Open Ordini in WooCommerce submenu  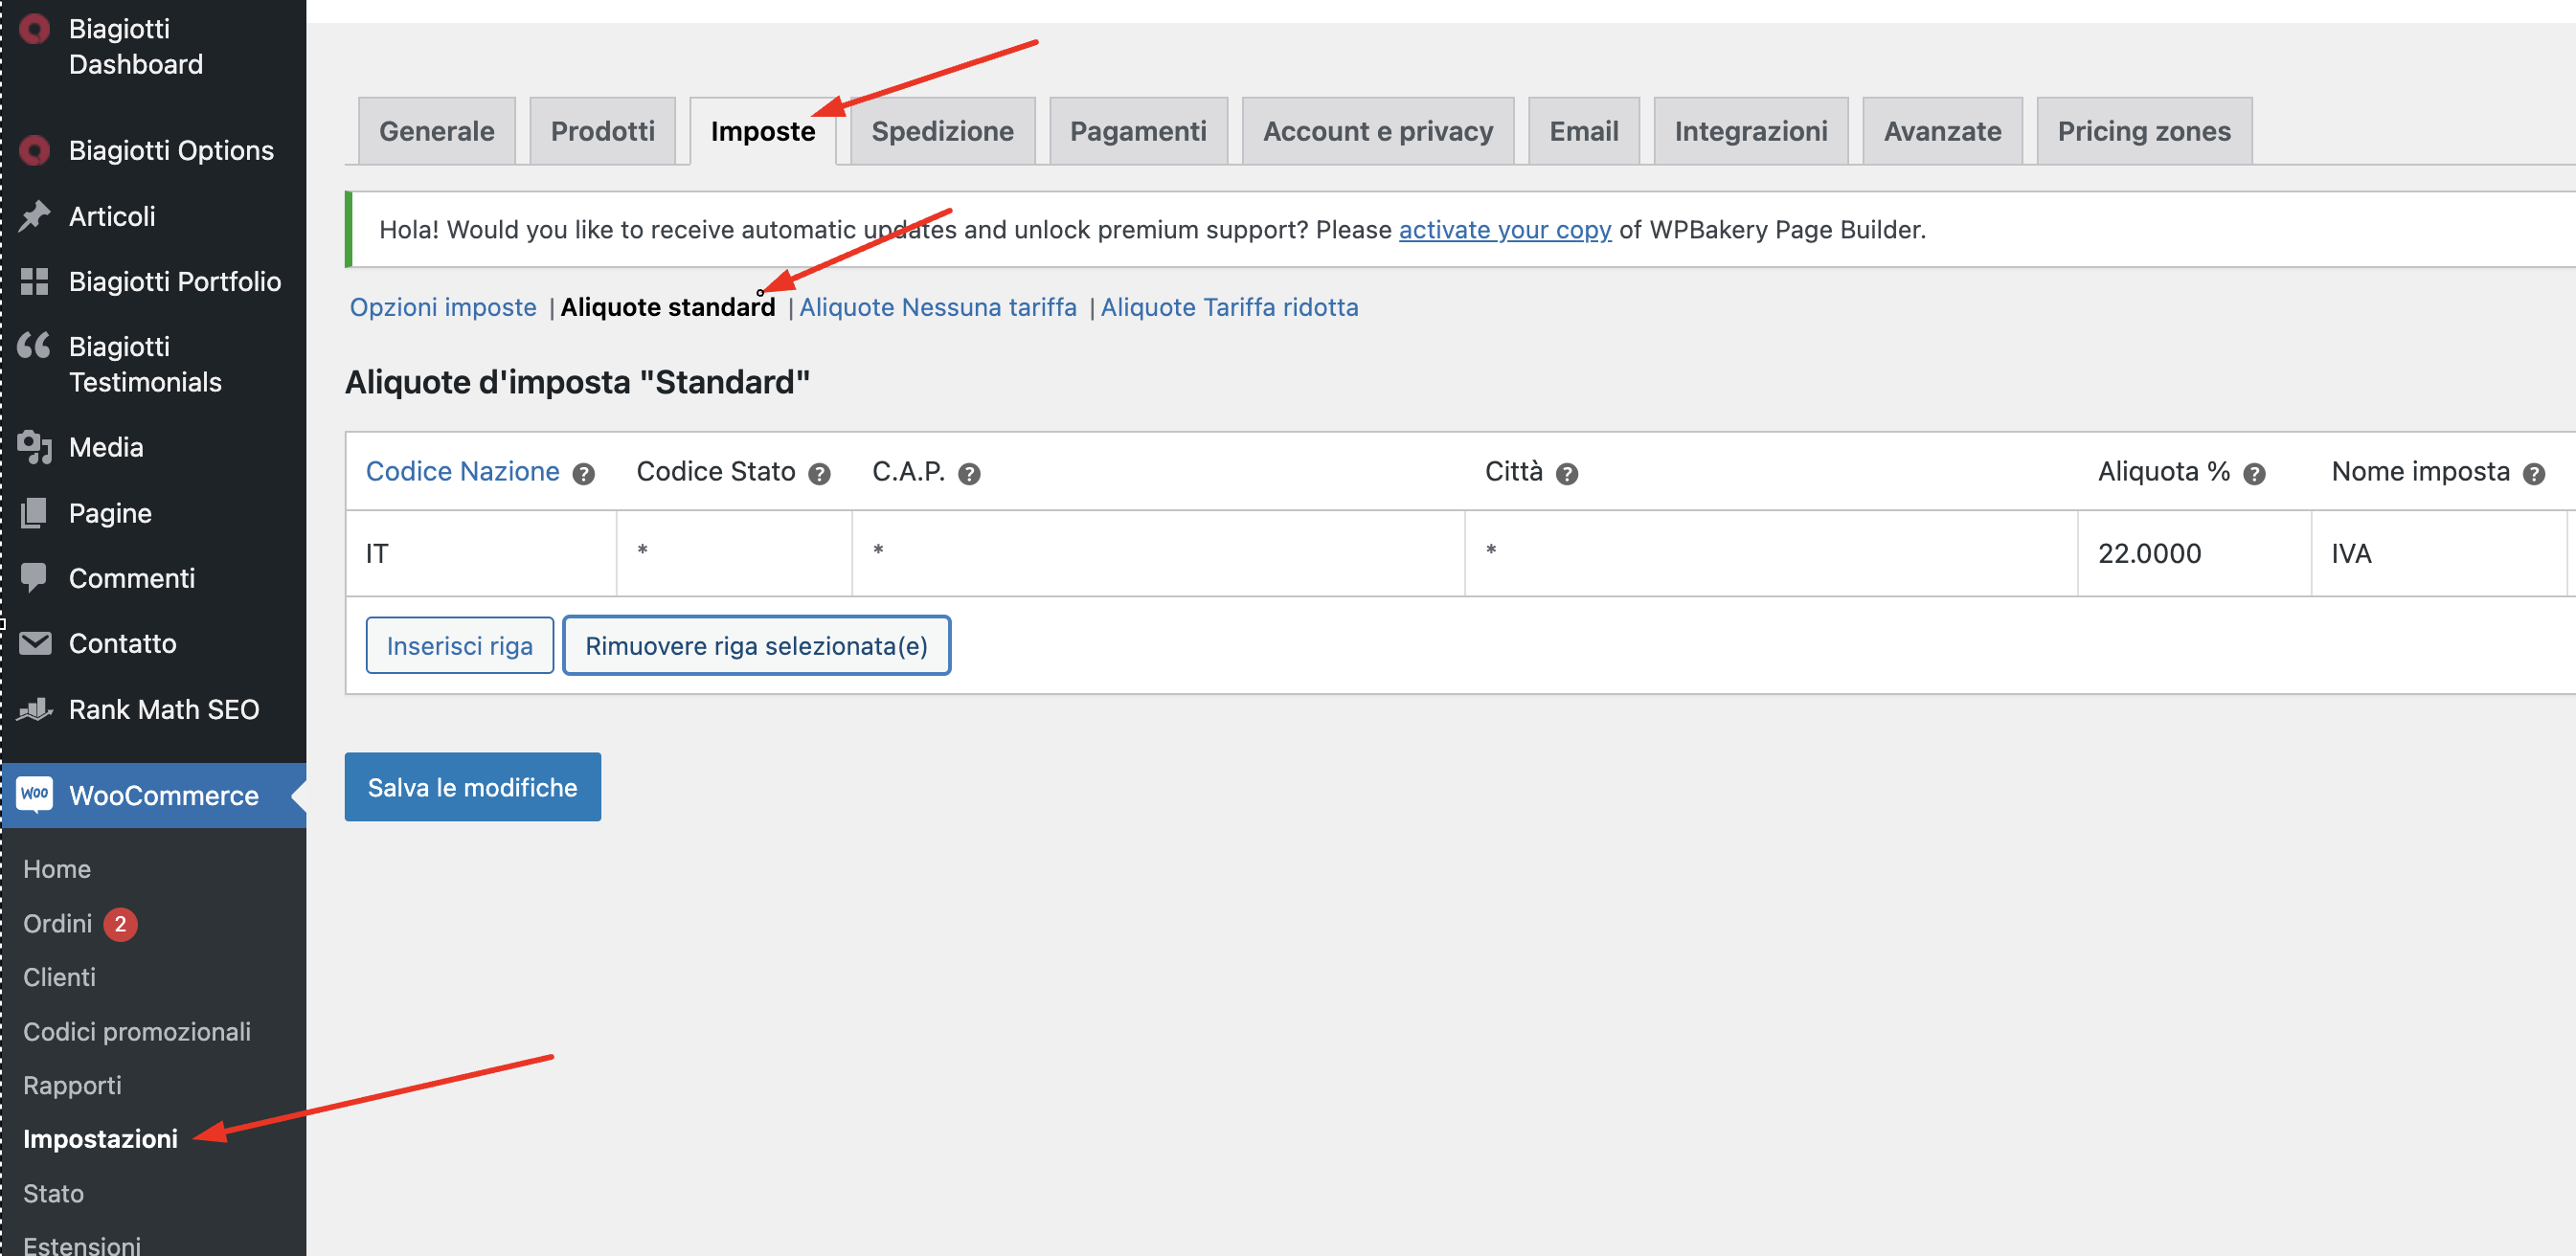58,923
